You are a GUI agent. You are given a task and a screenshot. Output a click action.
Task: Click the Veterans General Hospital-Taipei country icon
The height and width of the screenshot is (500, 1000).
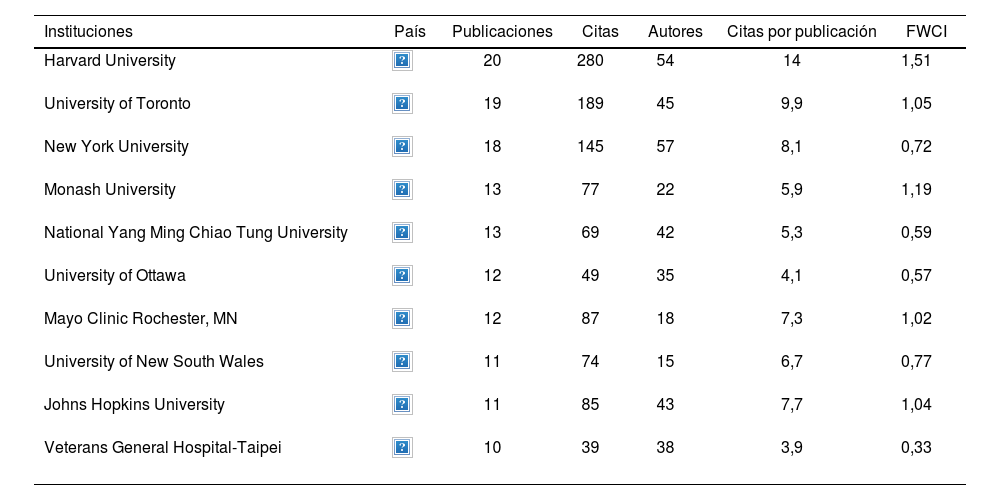coord(402,448)
